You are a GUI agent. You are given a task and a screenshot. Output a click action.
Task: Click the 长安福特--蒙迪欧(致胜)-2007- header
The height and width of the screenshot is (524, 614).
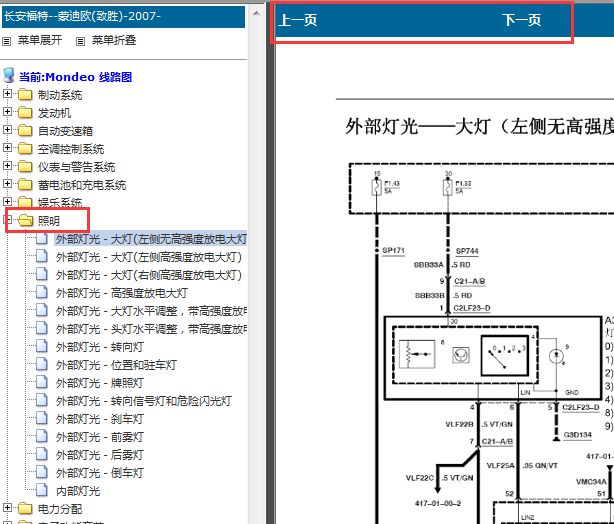click(x=123, y=17)
